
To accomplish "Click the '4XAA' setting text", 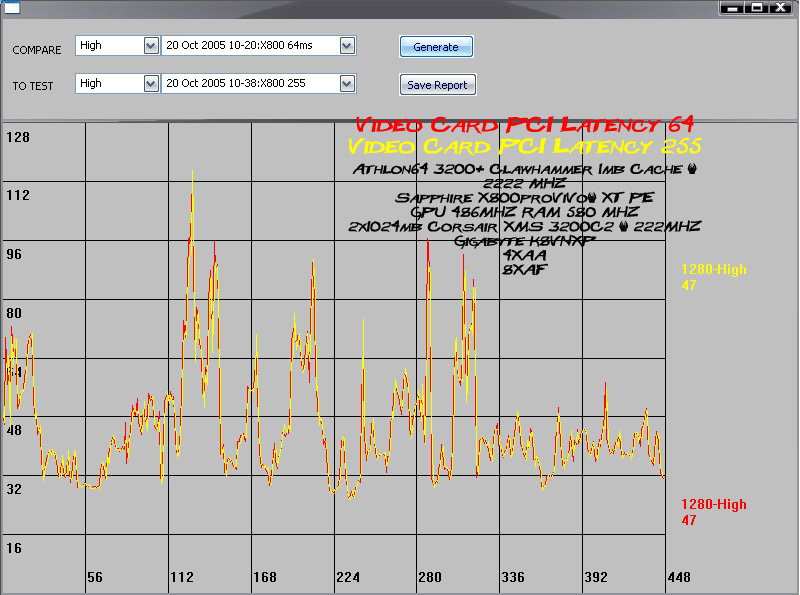I will pyautogui.click(x=524, y=255).
